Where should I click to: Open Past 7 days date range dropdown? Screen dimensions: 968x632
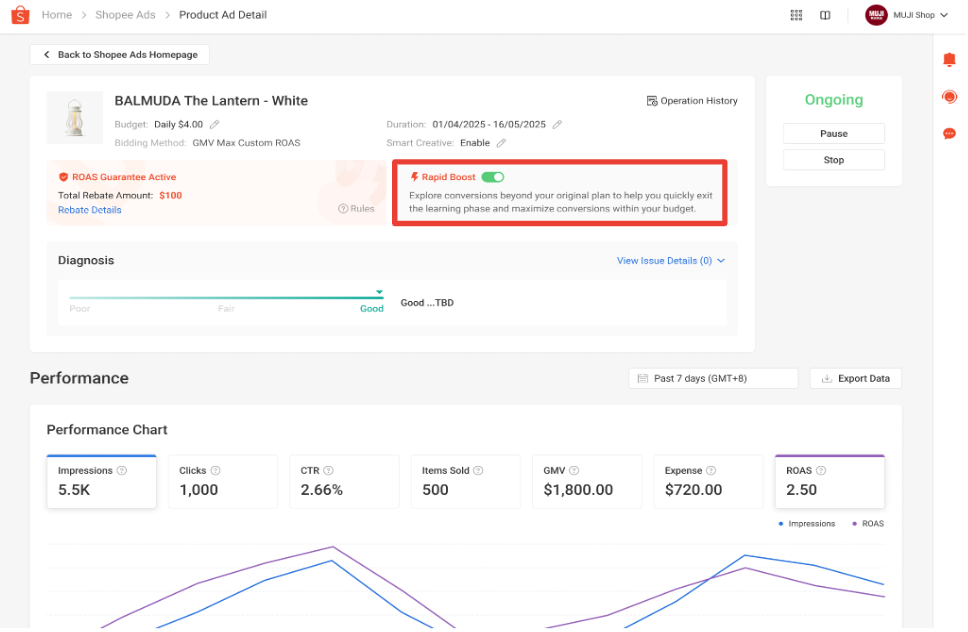(713, 378)
